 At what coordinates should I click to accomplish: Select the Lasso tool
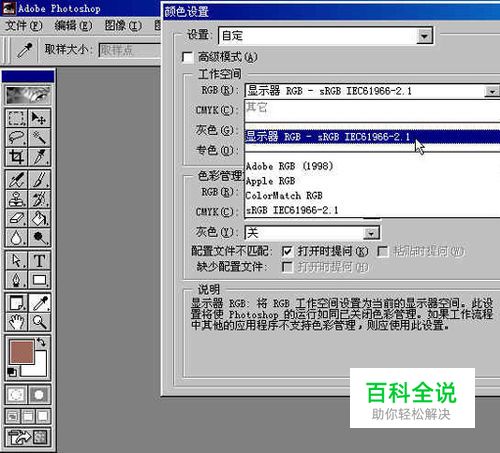click(x=16, y=137)
